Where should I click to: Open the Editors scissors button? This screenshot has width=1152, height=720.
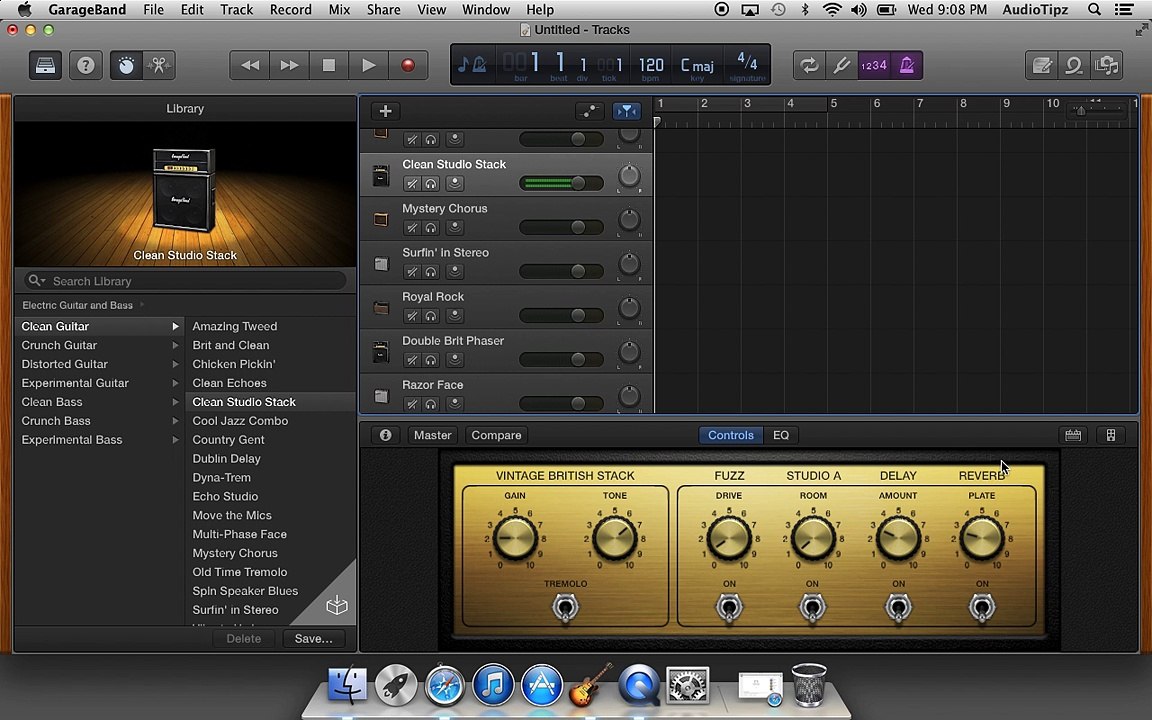[158, 65]
